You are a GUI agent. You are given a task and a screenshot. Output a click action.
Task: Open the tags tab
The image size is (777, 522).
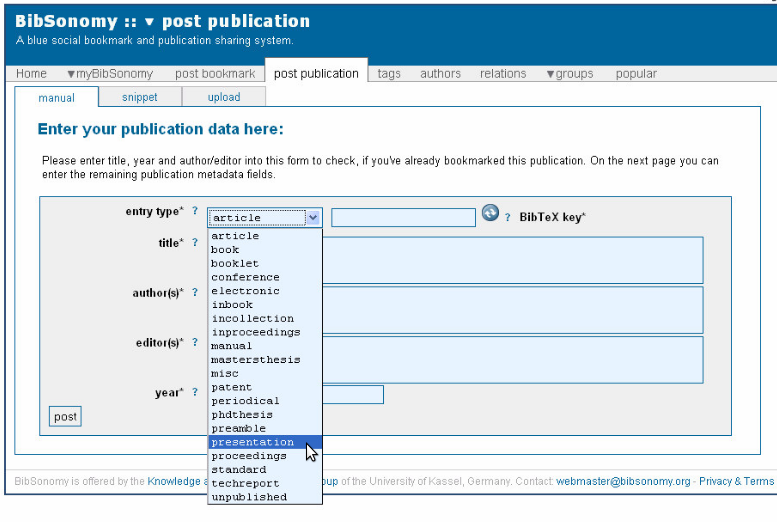coord(389,73)
